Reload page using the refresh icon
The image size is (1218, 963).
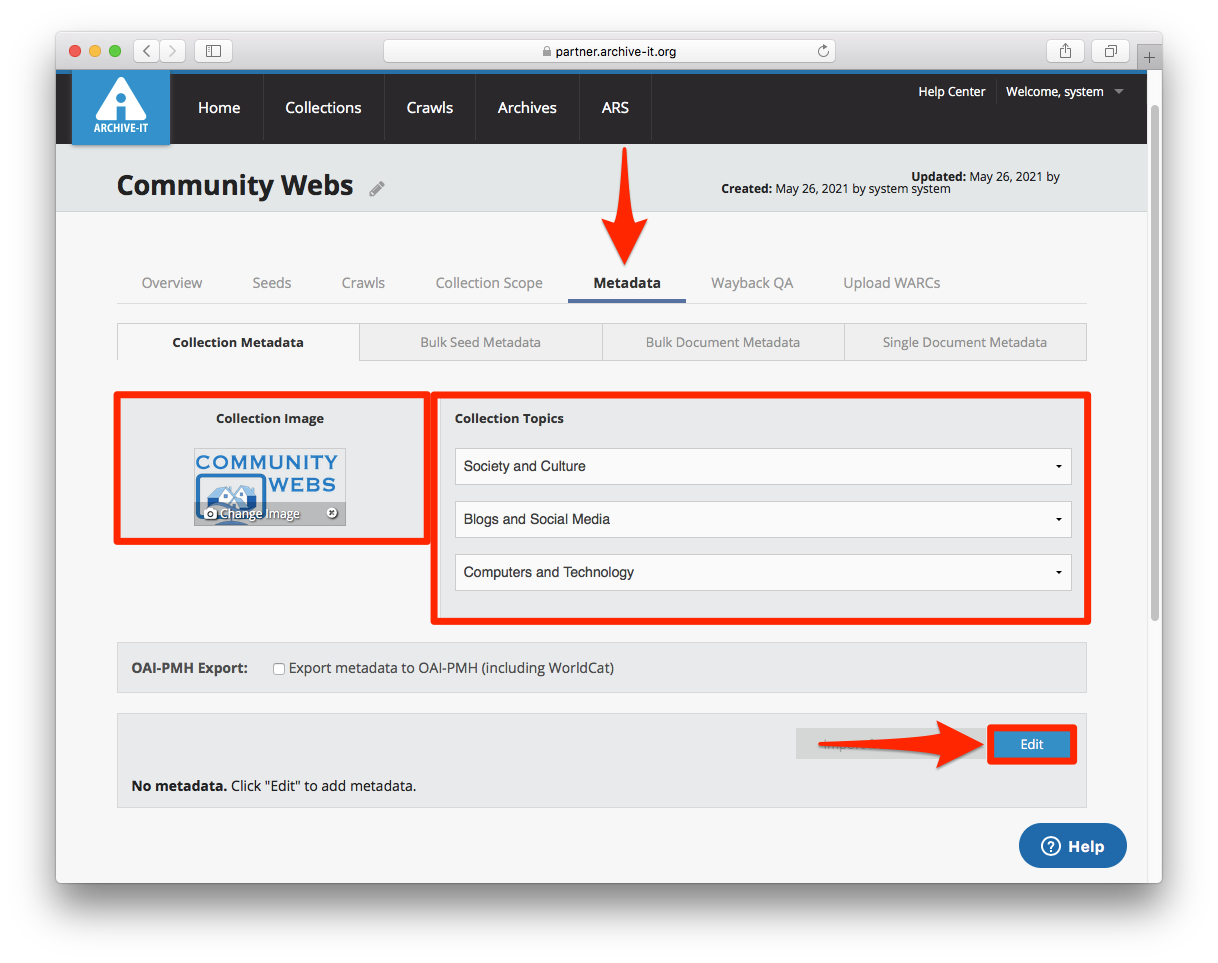[823, 51]
